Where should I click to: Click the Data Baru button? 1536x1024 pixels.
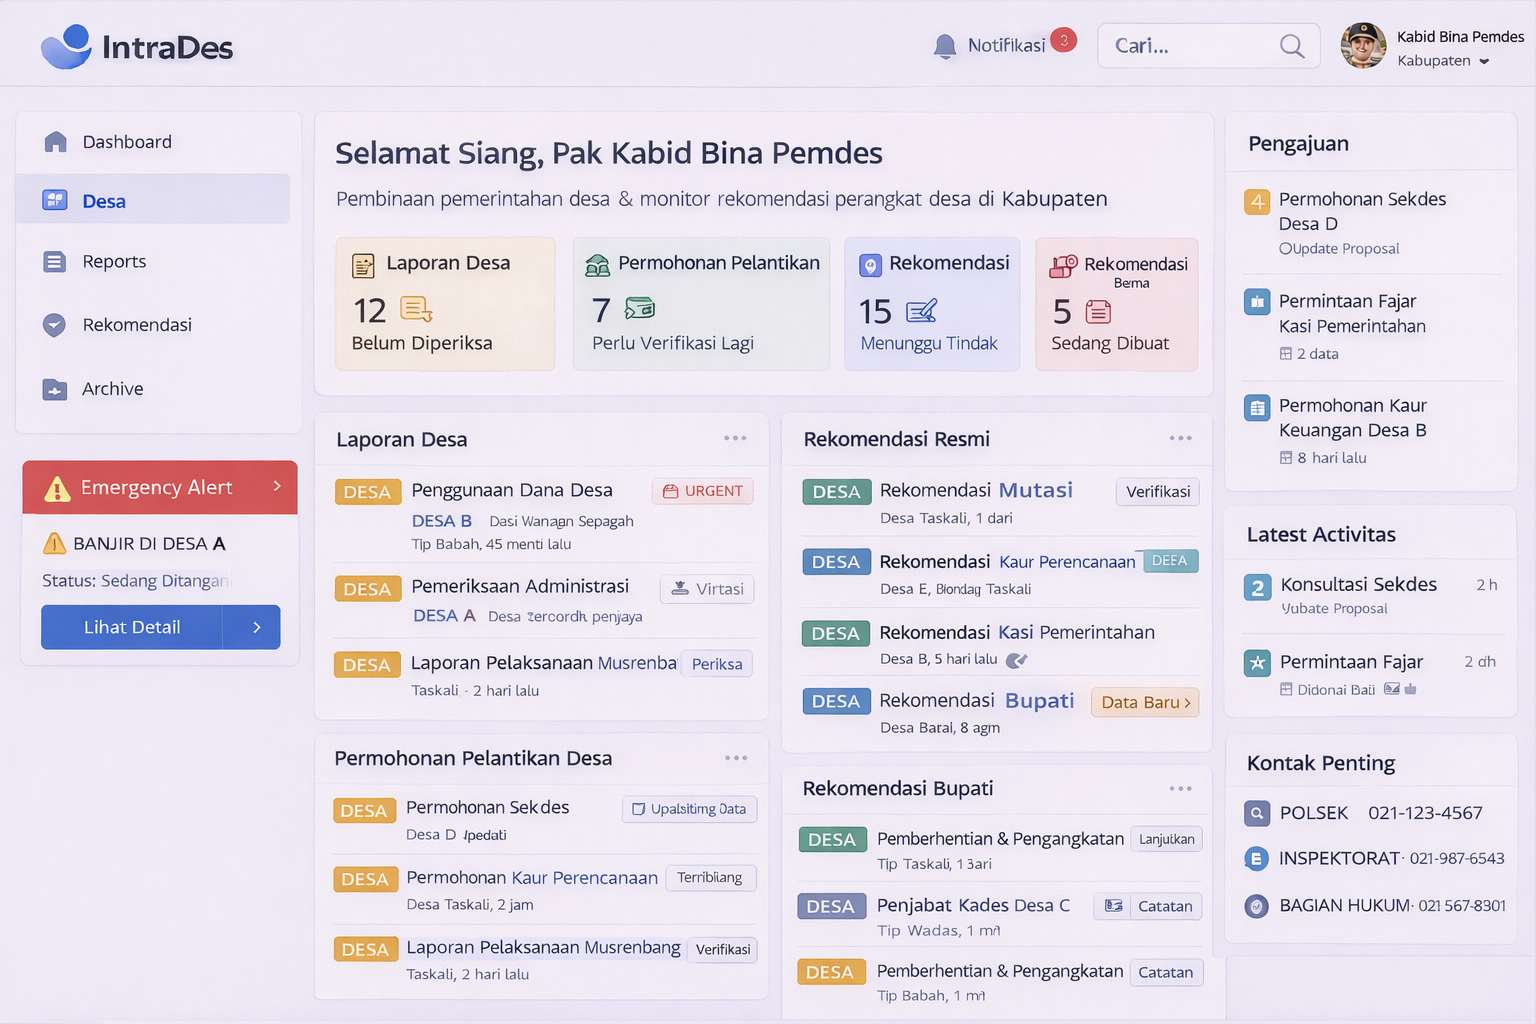click(1145, 702)
